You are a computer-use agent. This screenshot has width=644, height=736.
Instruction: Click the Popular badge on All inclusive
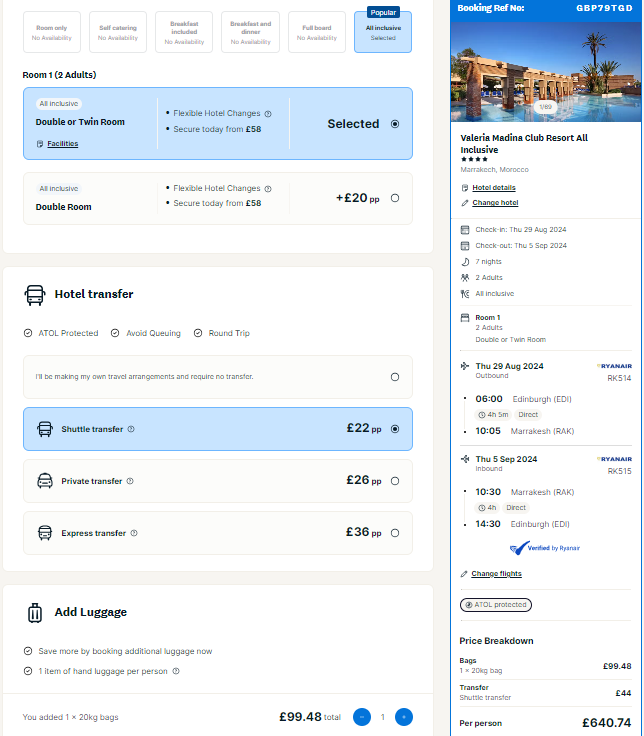(x=383, y=12)
